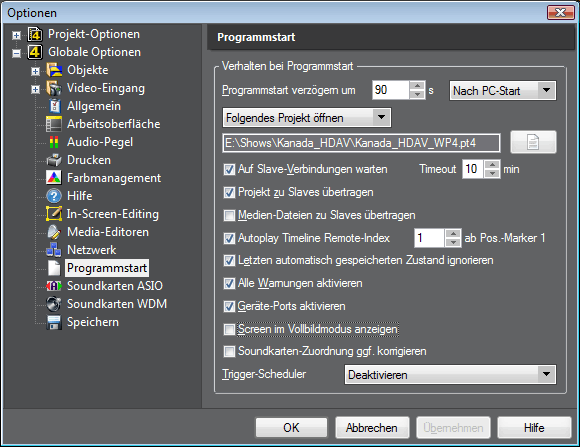Image resolution: width=580 pixels, height=447 pixels.
Task: Open the Drucken printer icon
Action: point(54,160)
